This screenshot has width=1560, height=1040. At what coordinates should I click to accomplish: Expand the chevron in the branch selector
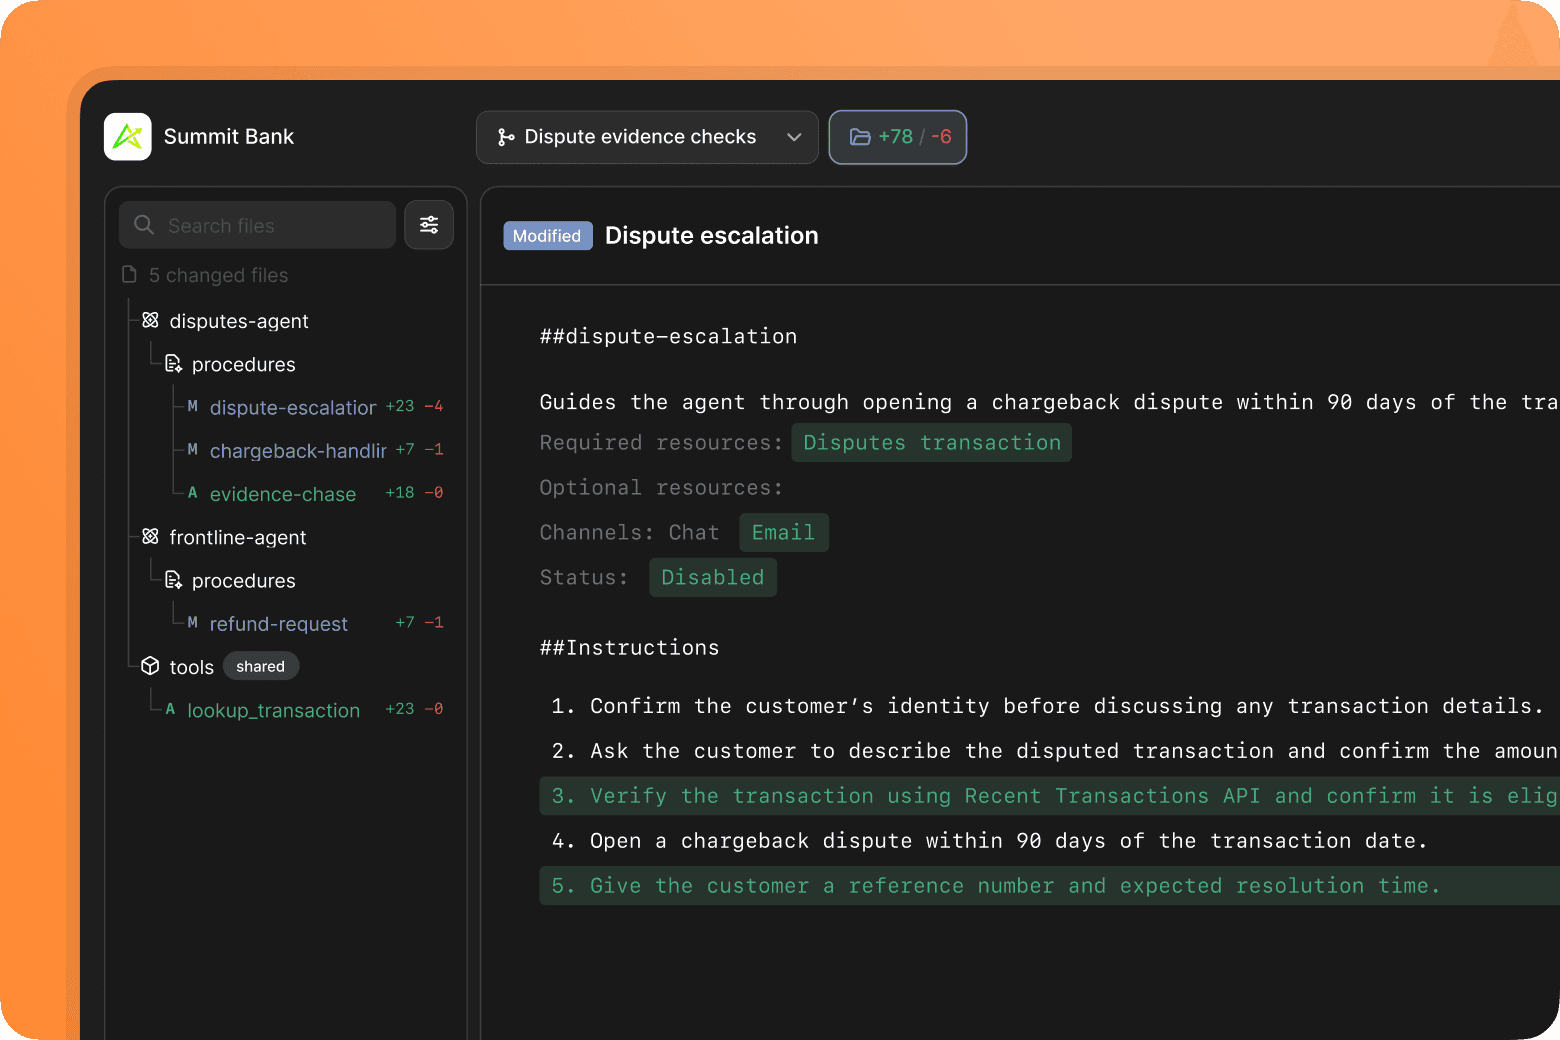pyautogui.click(x=794, y=137)
